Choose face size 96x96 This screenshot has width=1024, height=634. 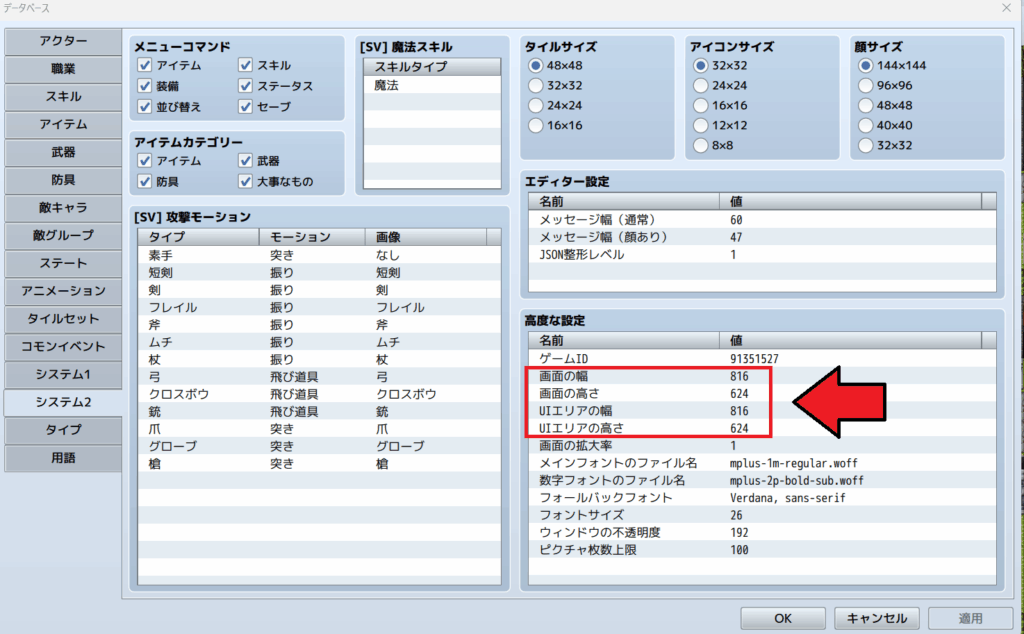coord(865,86)
